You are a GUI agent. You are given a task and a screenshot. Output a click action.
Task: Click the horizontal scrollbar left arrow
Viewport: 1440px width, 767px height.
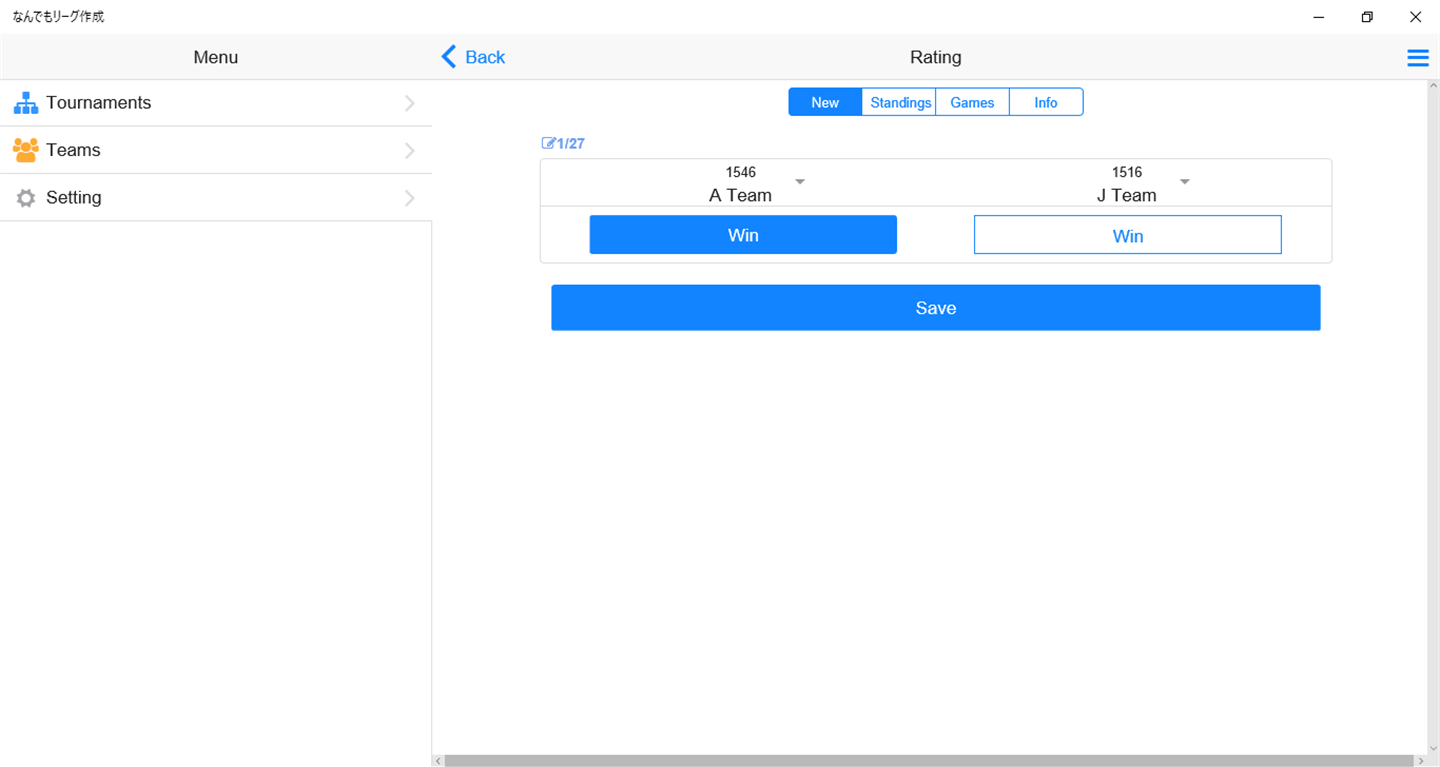pyautogui.click(x=438, y=761)
